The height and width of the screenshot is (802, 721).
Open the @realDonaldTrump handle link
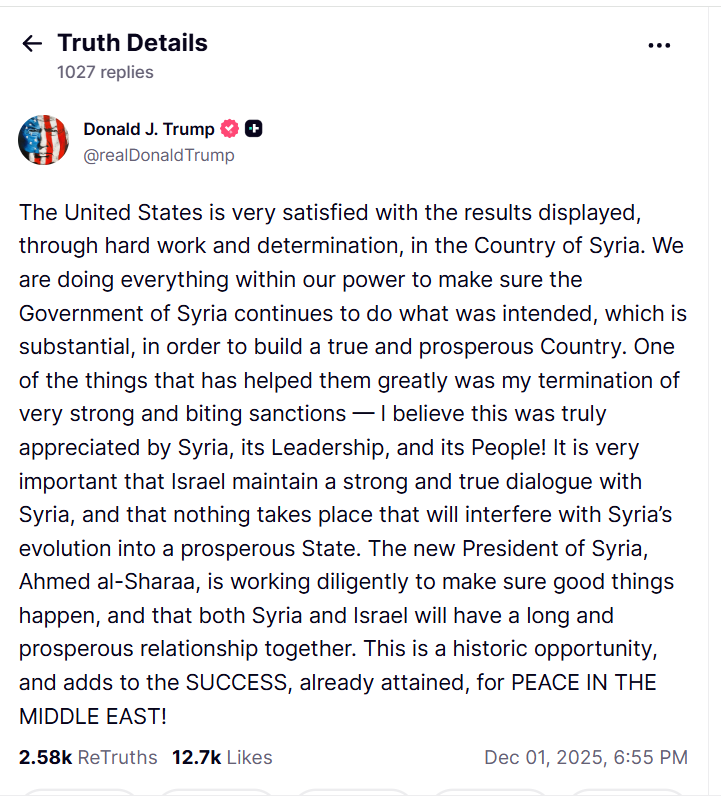tap(159, 155)
